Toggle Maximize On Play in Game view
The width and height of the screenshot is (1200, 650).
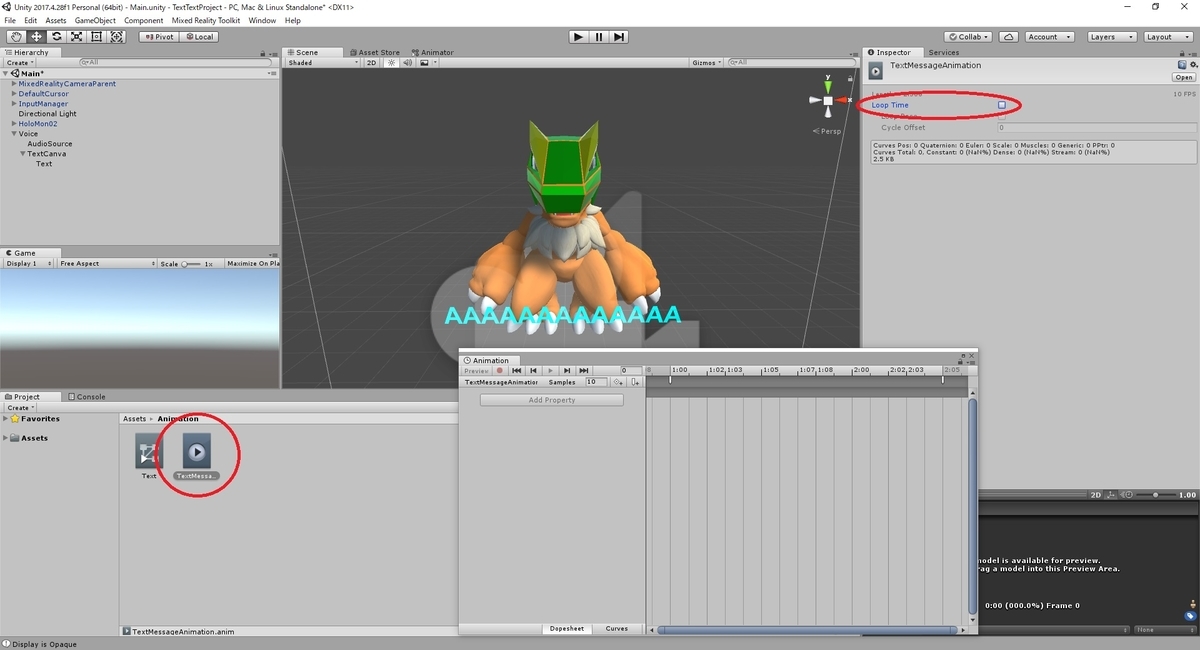tap(252, 263)
